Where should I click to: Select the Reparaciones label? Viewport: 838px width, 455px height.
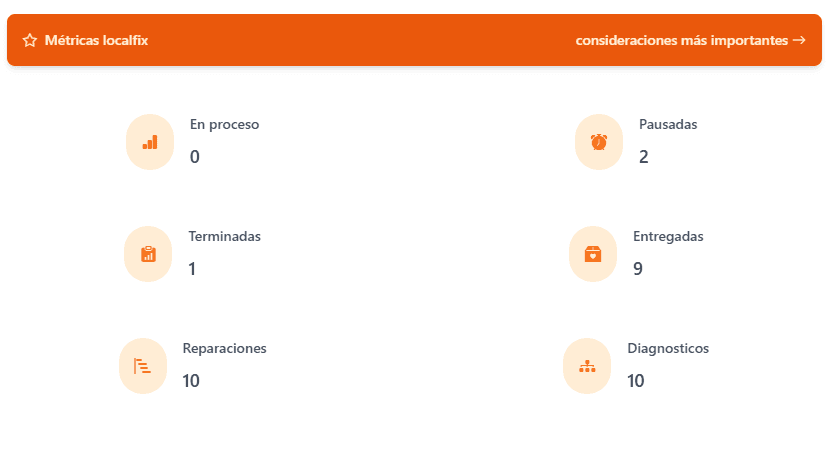tap(224, 349)
